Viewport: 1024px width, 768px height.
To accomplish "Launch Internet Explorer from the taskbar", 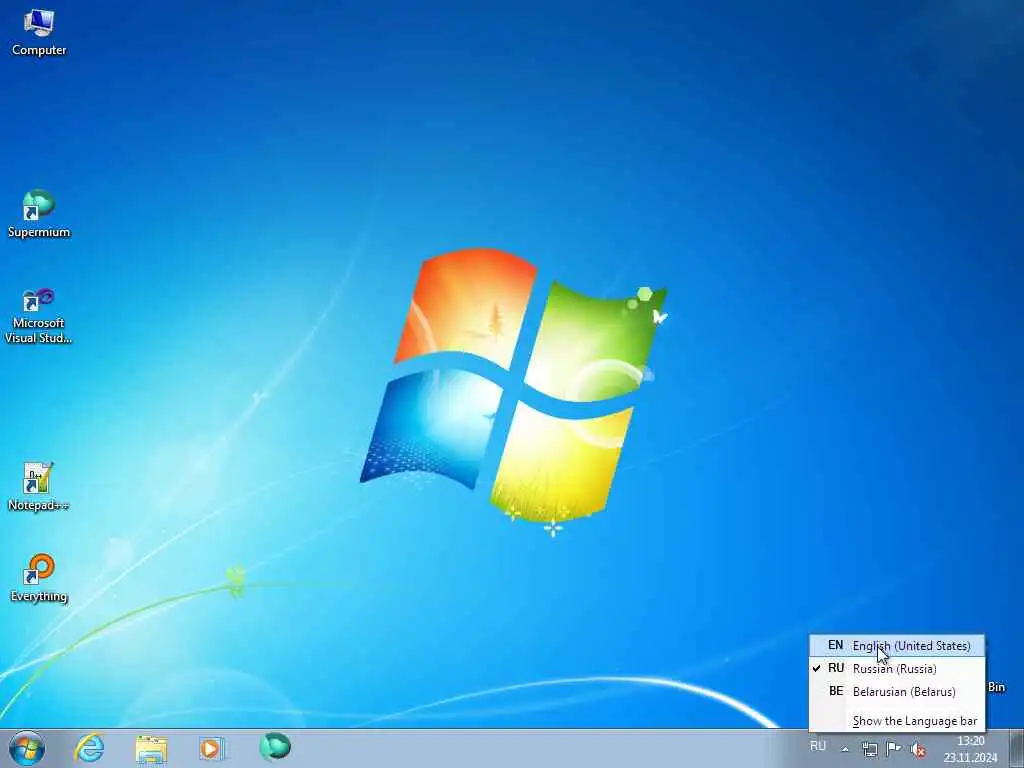I will 89,748.
